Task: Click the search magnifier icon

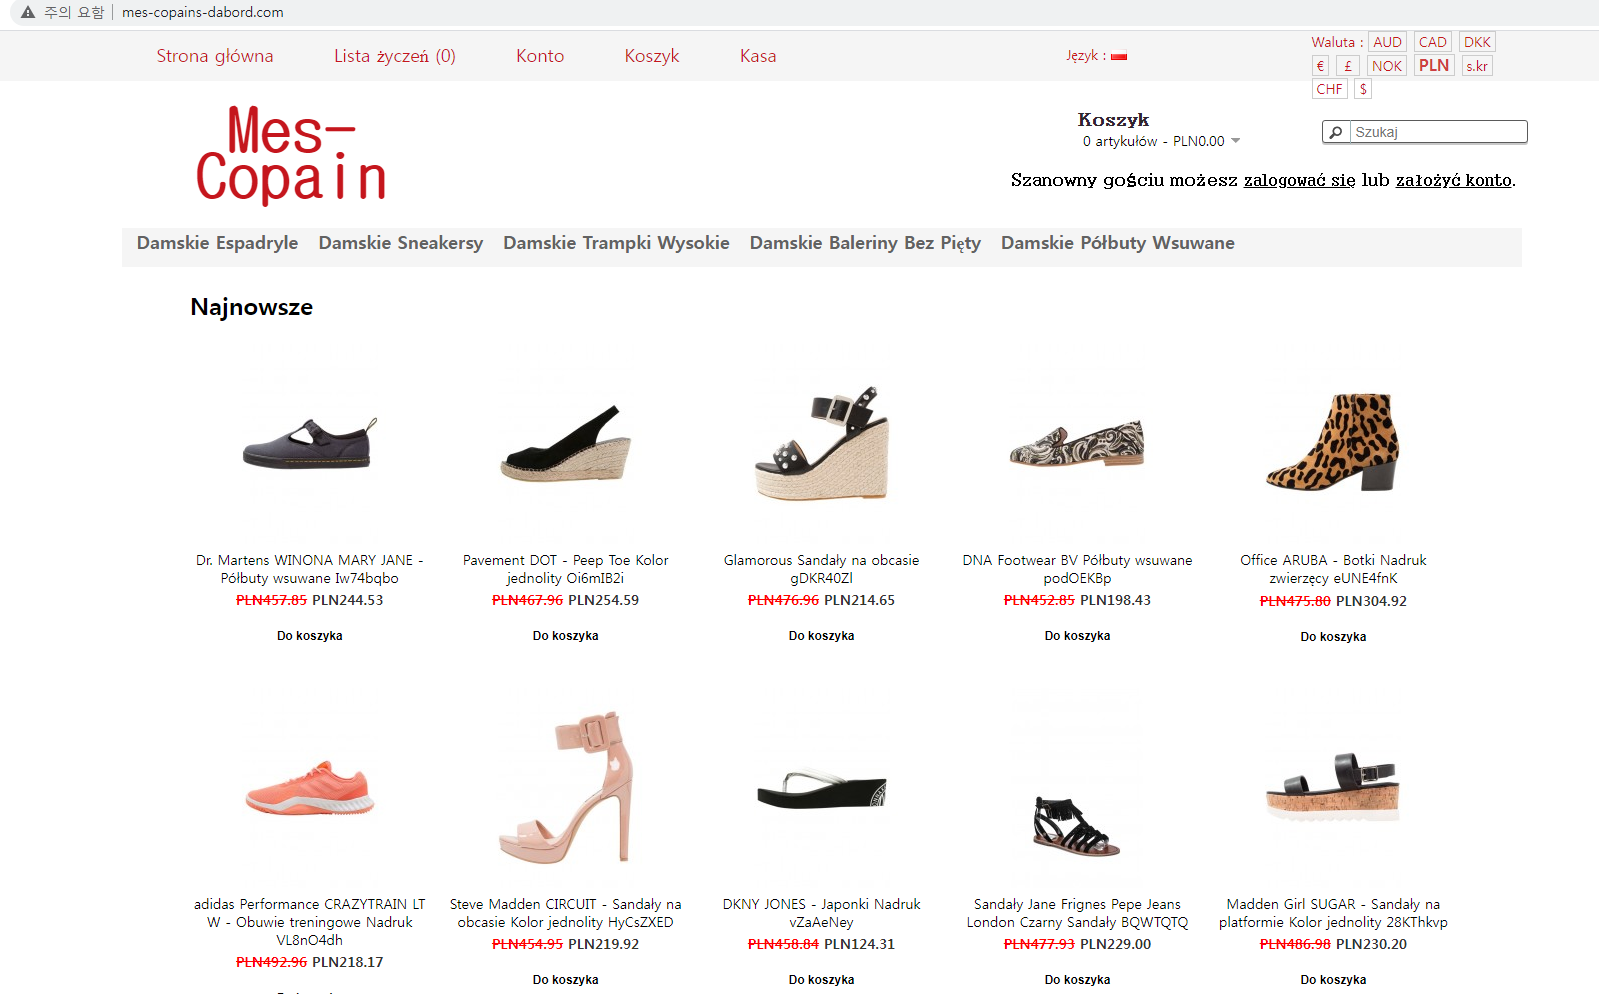Action: coord(1335,132)
